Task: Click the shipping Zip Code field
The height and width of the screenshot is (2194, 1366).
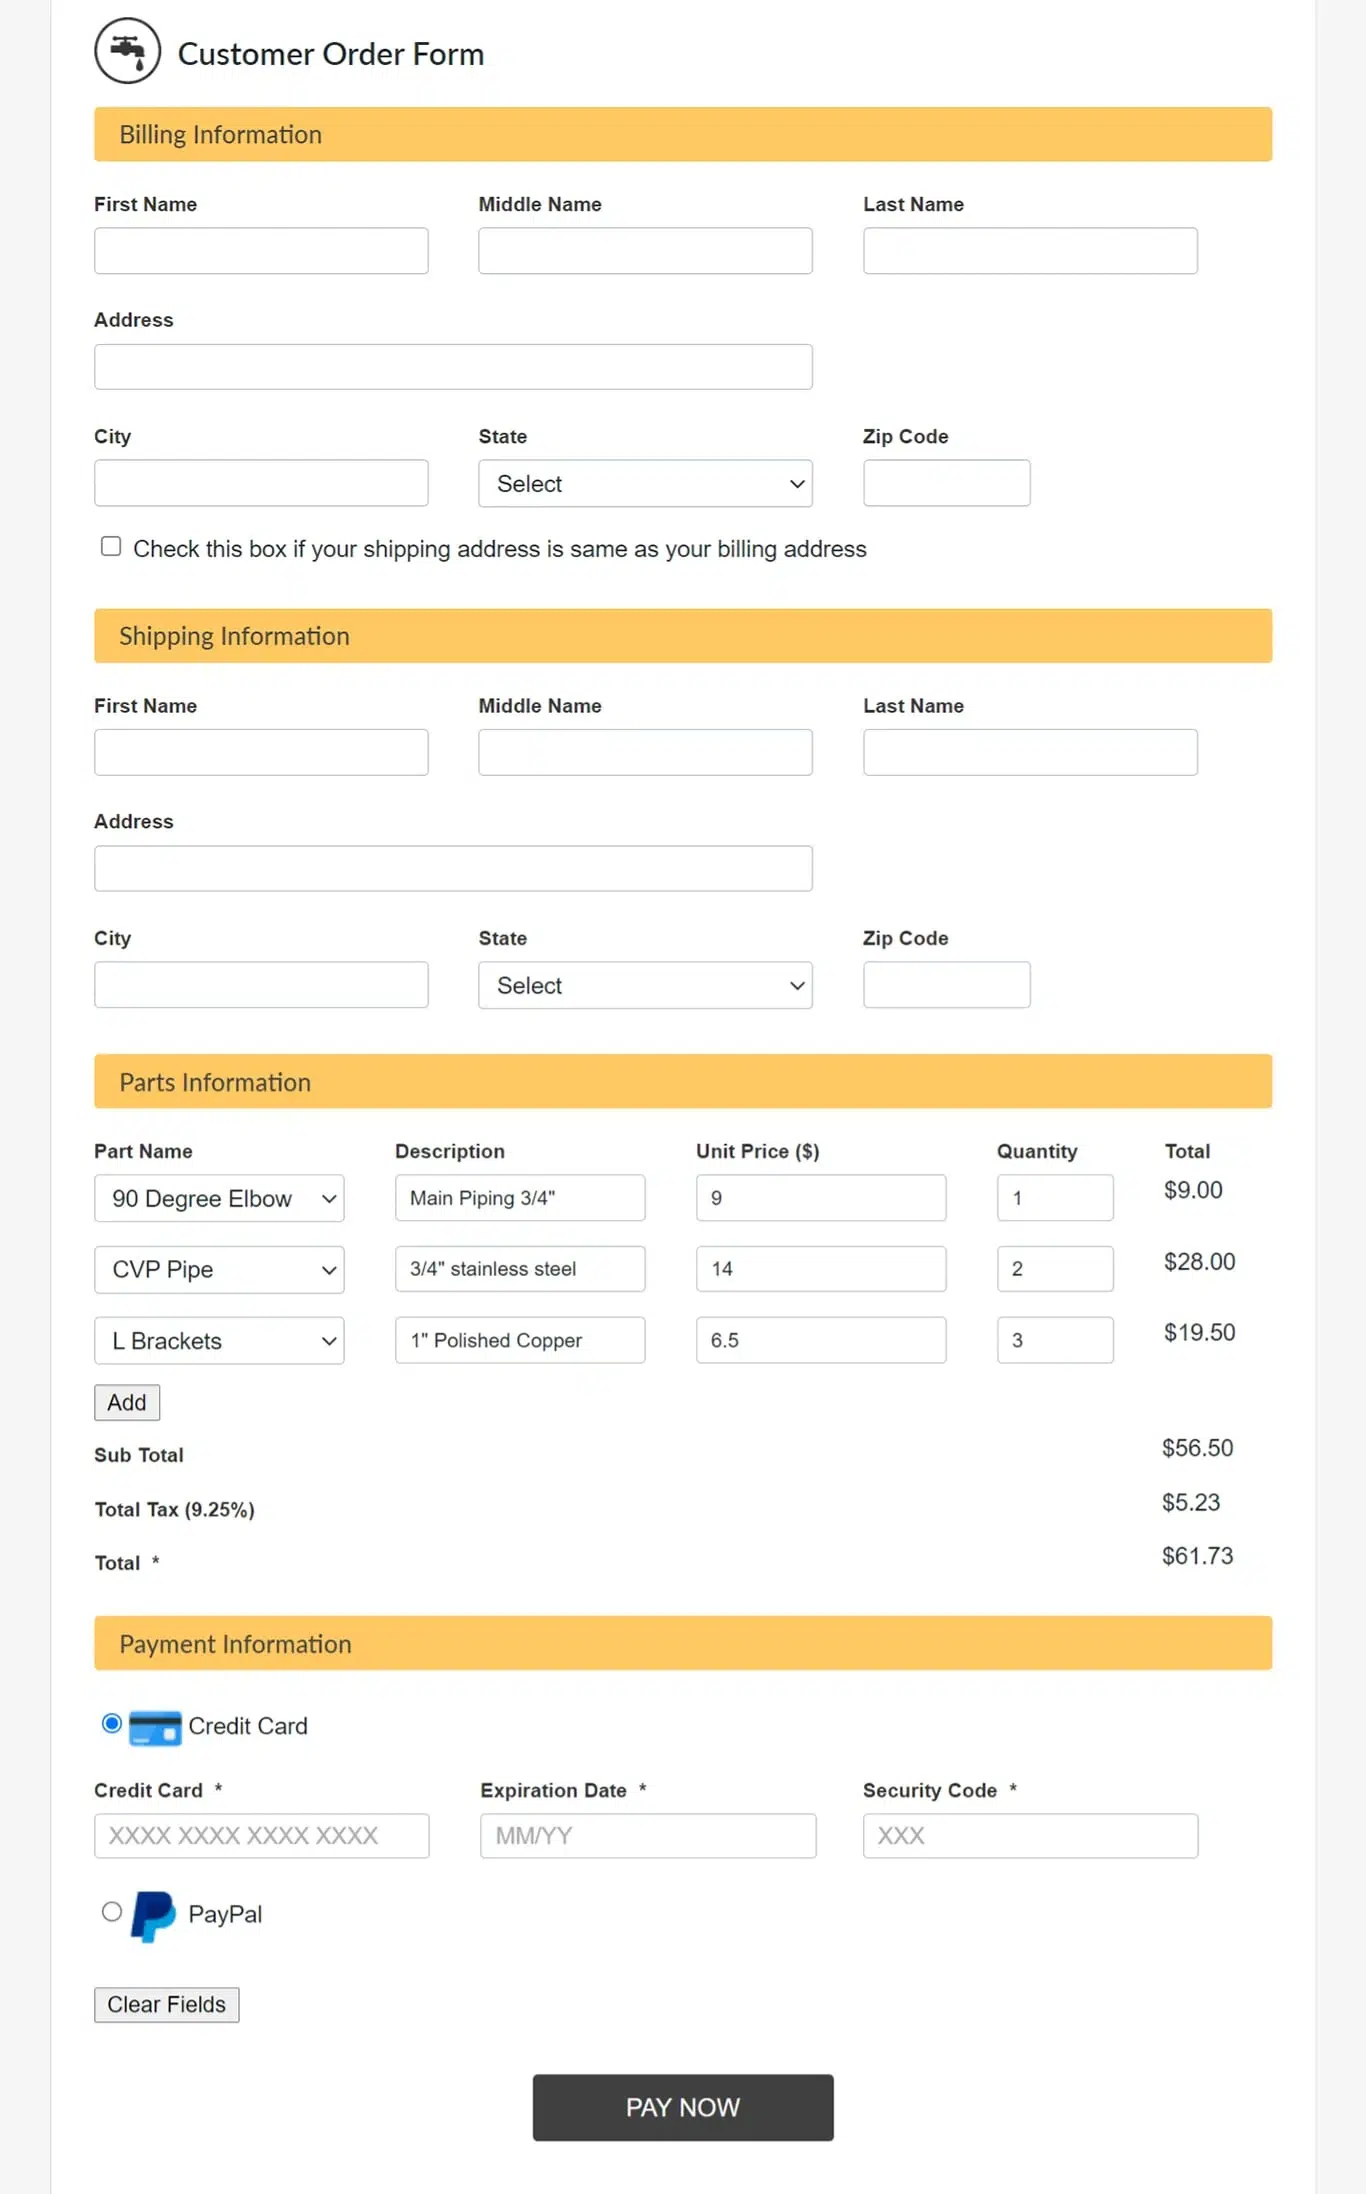Action: point(946,986)
